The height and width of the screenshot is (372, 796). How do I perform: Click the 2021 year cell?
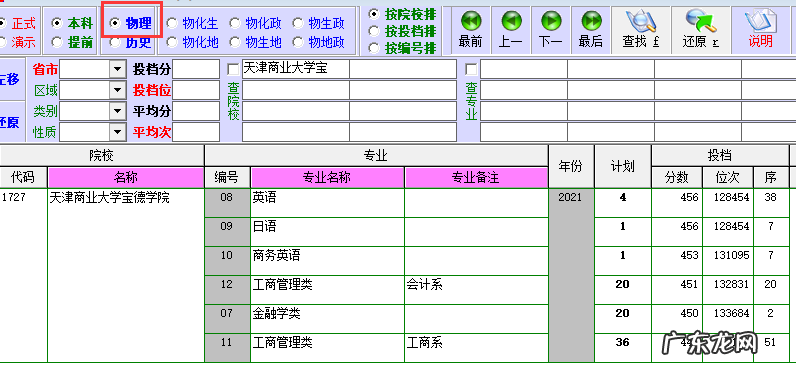(x=571, y=275)
